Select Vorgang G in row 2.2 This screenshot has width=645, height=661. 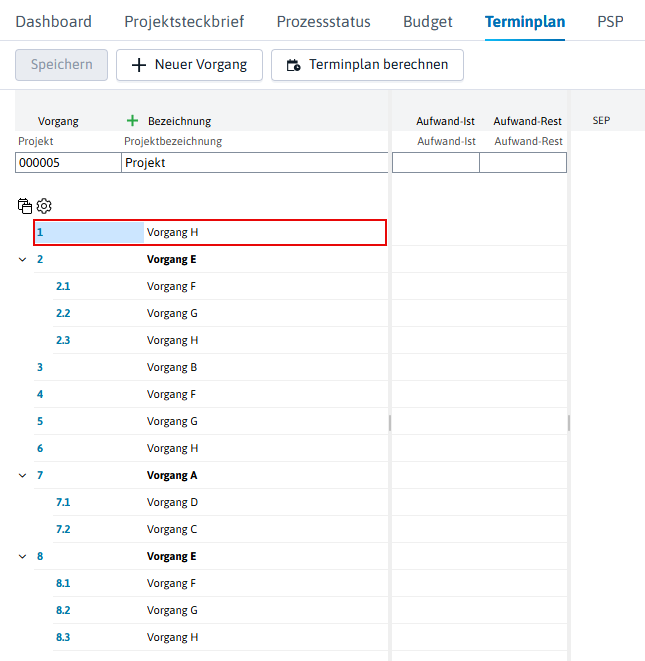pyautogui.click(x=172, y=313)
